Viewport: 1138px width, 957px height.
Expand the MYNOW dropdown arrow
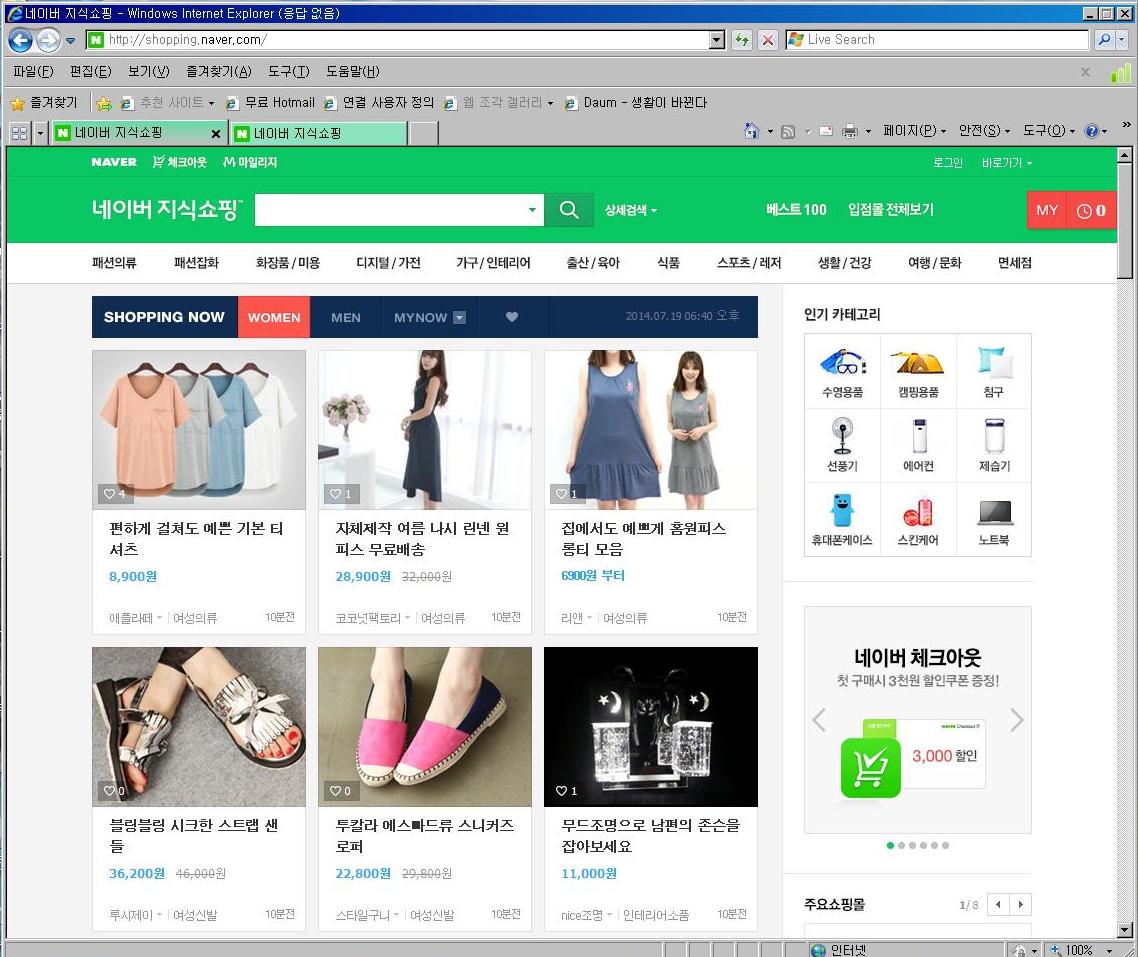click(459, 317)
